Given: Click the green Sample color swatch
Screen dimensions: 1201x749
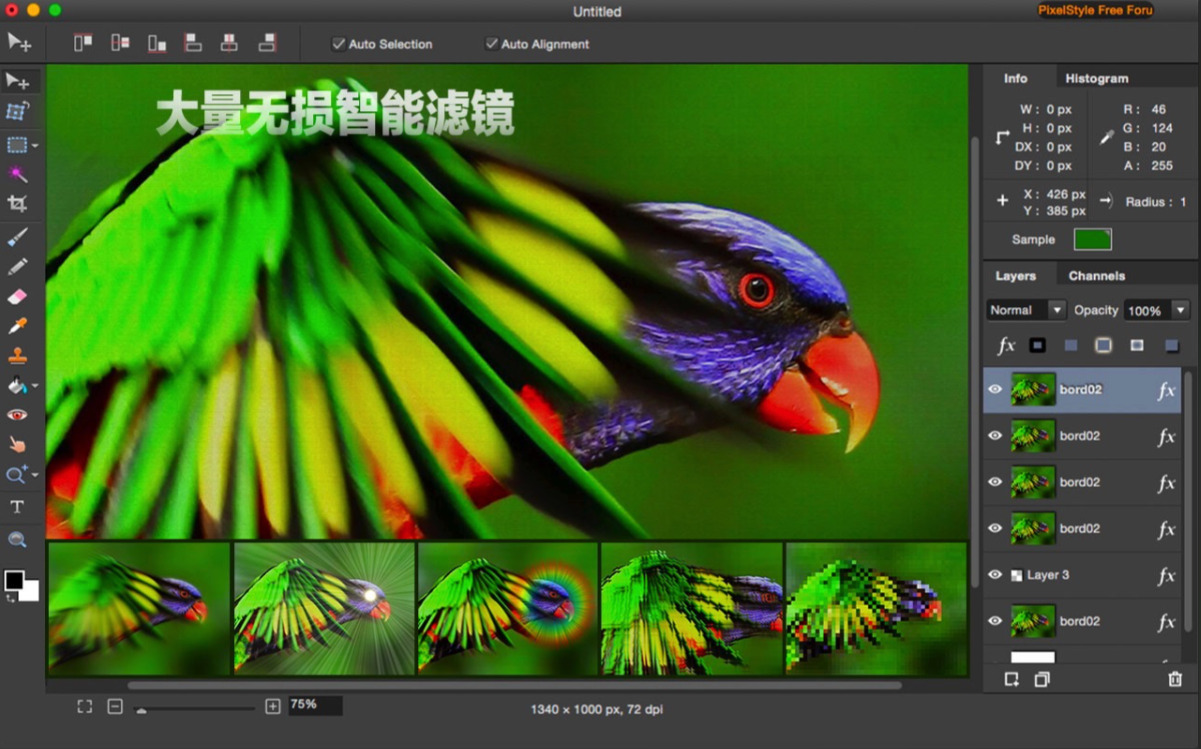Looking at the screenshot, I should point(1092,239).
